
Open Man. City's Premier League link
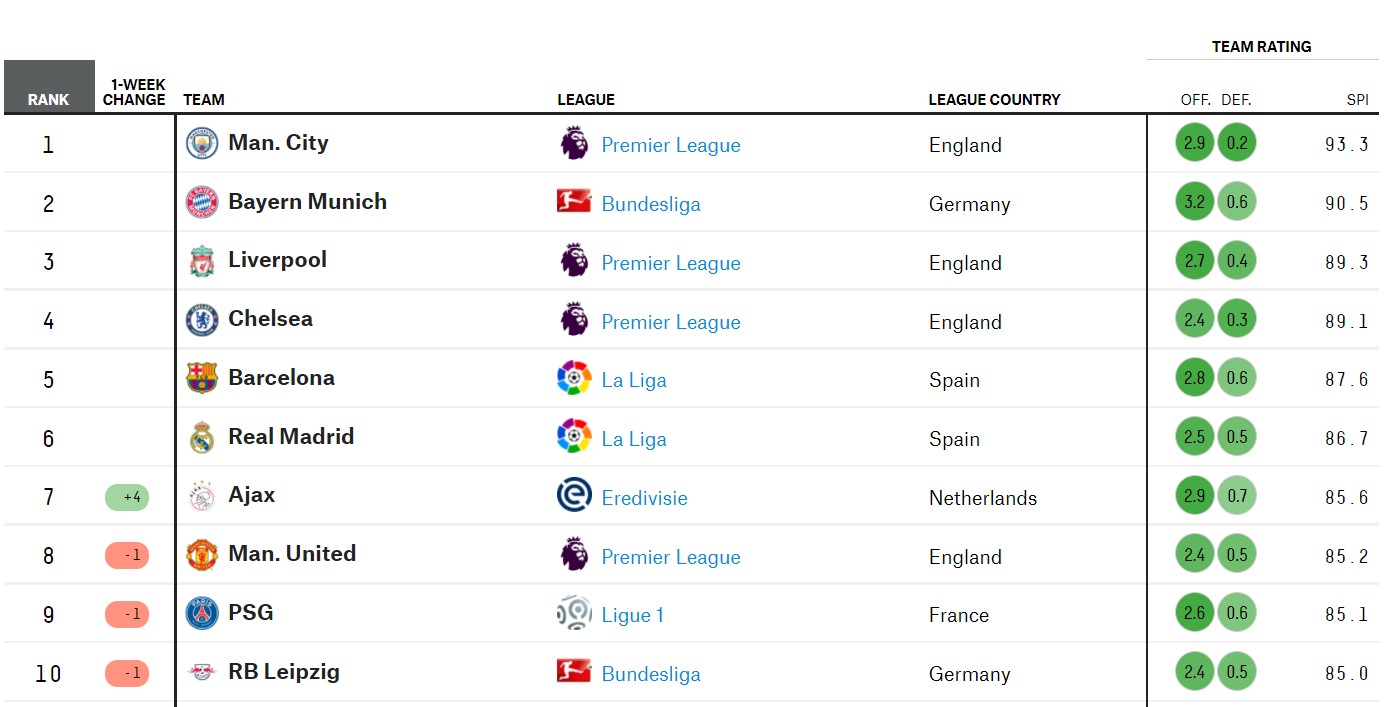click(x=671, y=145)
